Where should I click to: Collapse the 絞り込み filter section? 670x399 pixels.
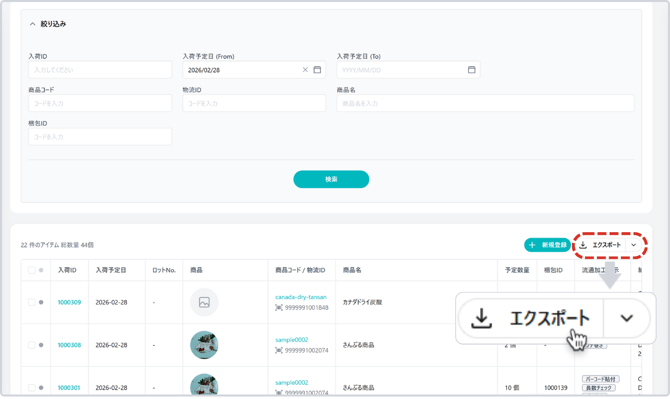tap(32, 24)
